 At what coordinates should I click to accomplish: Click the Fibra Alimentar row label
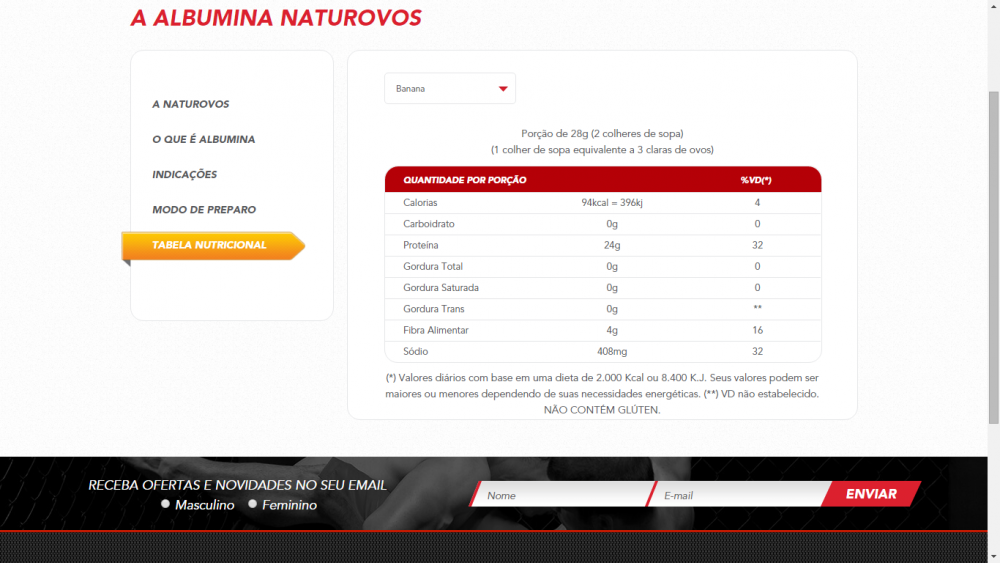pyautogui.click(x=436, y=330)
